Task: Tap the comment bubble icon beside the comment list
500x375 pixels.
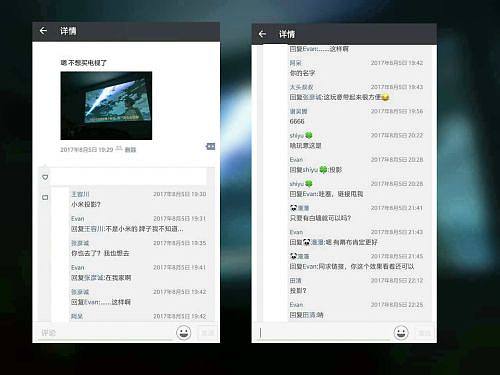Action: pos(45,197)
